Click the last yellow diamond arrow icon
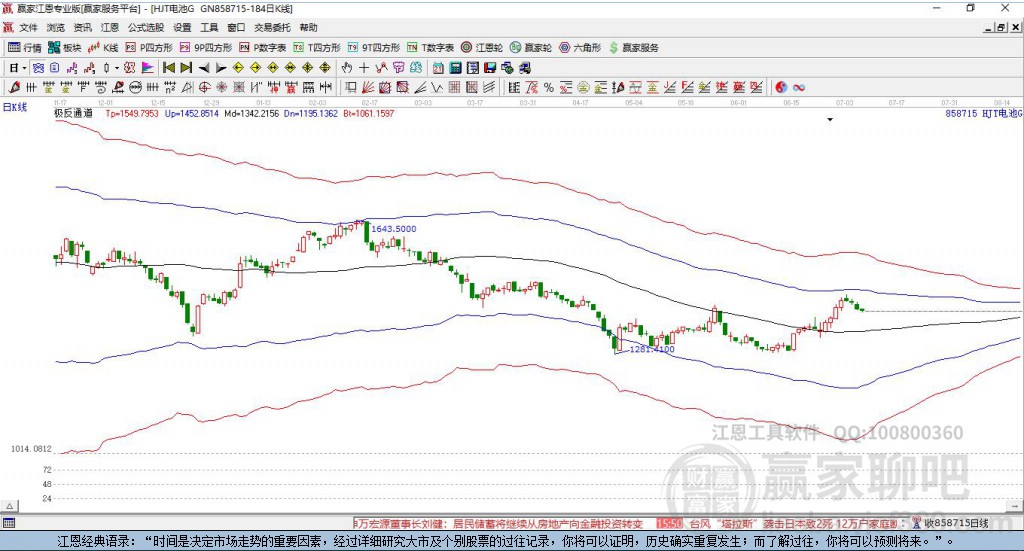The height and width of the screenshot is (551, 1024). [325, 68]
